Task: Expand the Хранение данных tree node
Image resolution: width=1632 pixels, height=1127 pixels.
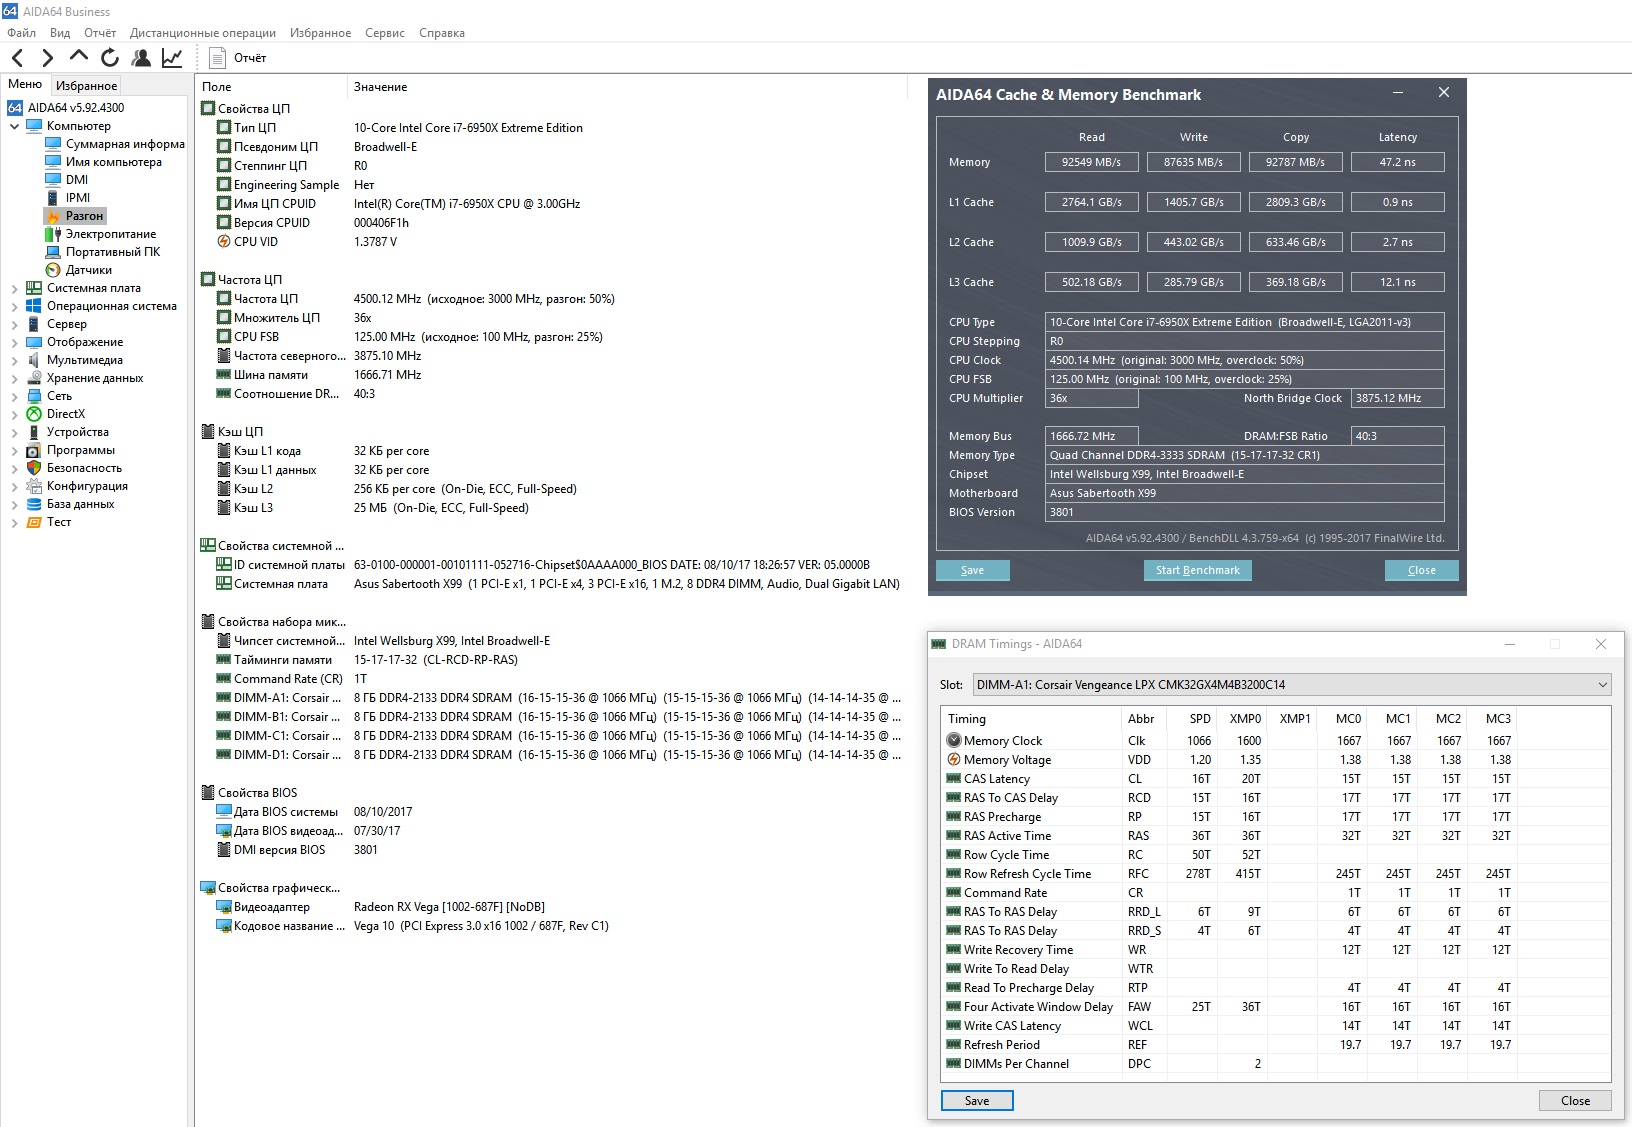Action: (14, 378)
